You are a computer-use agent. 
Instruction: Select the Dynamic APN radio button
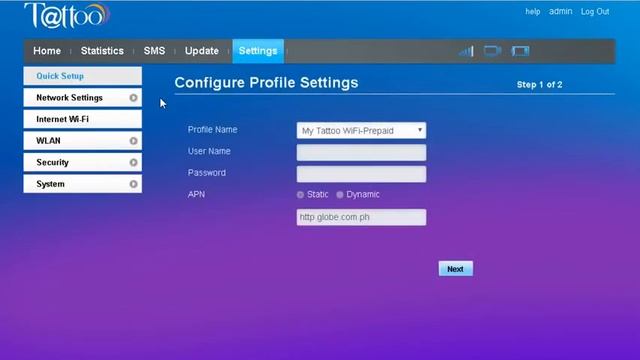click(x=340, y=195)
